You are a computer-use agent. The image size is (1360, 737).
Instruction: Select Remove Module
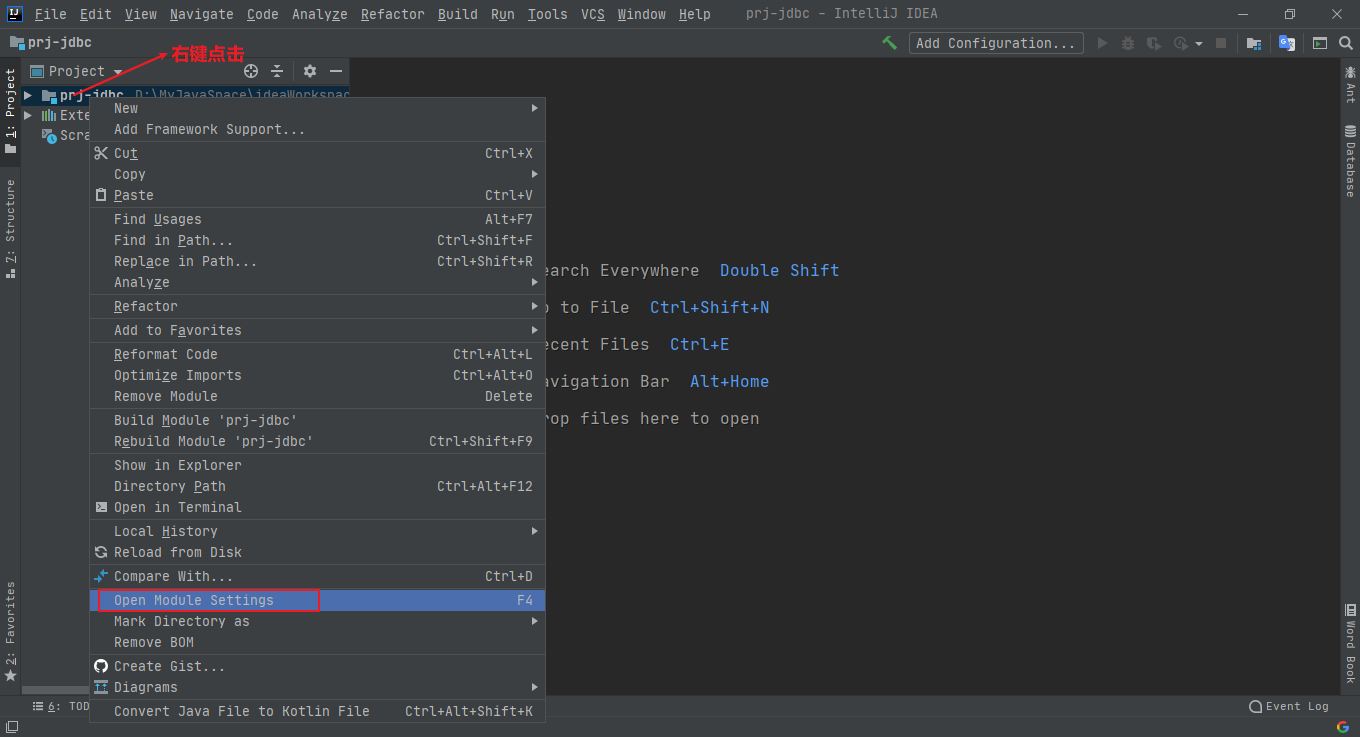click(318, 396)
